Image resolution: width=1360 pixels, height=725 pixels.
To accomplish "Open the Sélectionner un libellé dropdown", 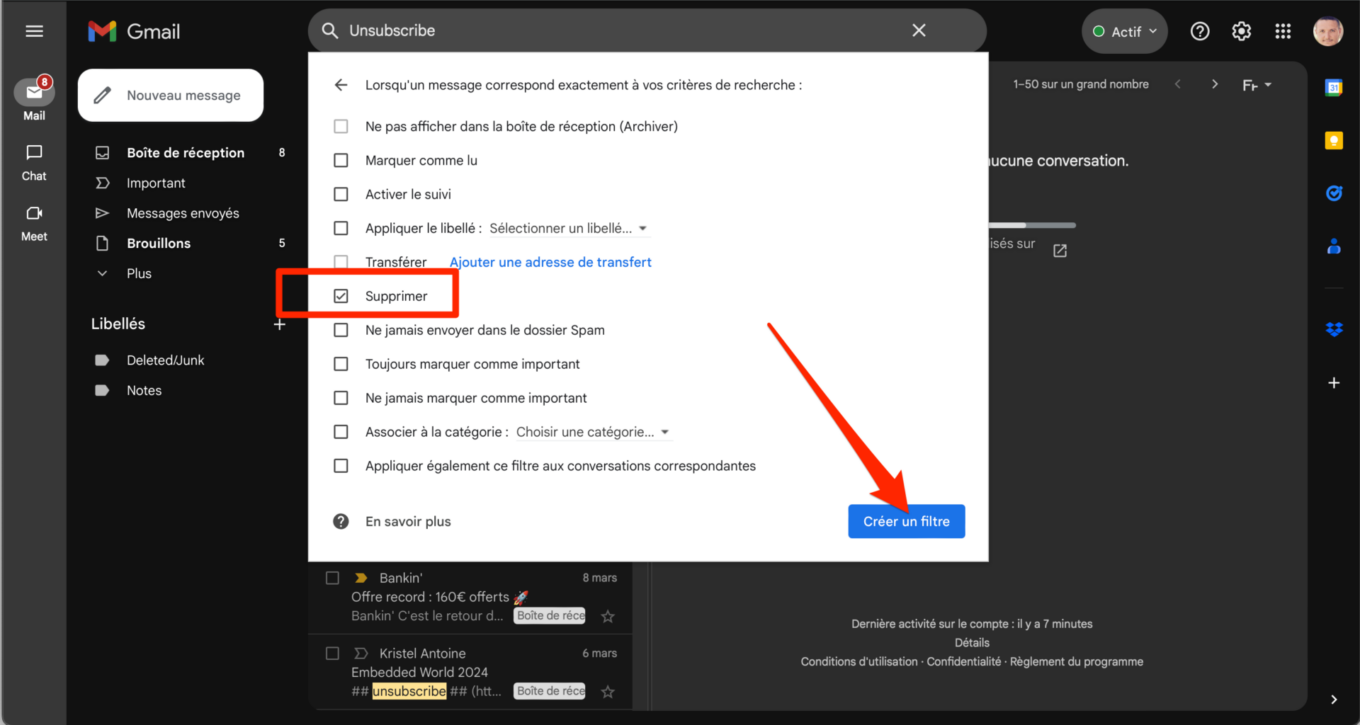I will (568, 228).
